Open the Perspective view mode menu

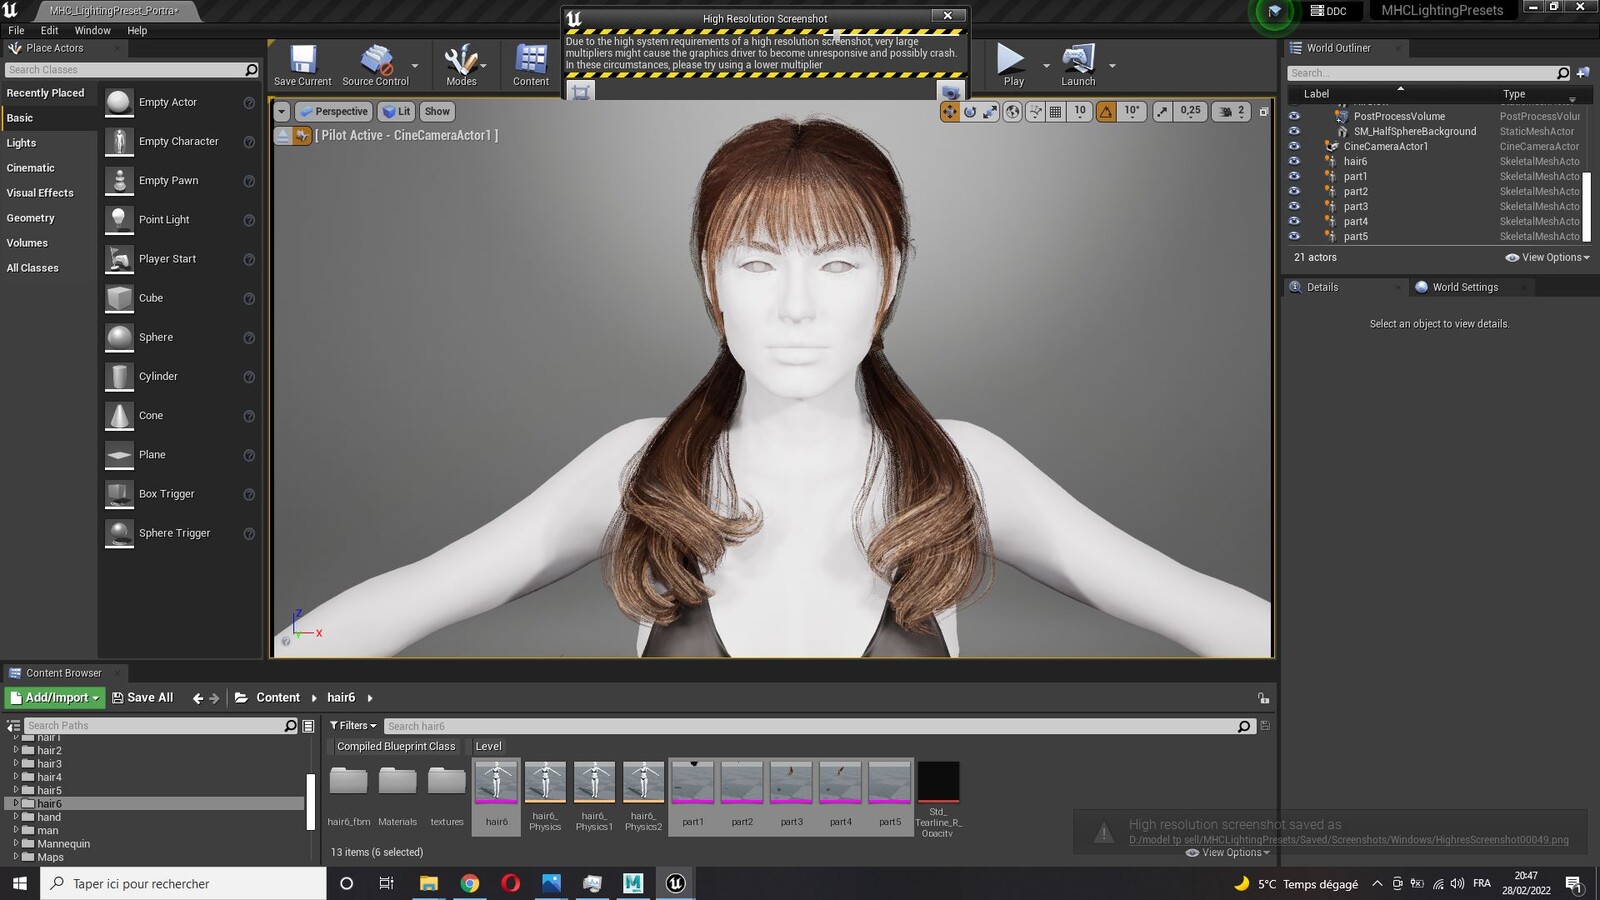click(x=334, y=112)
